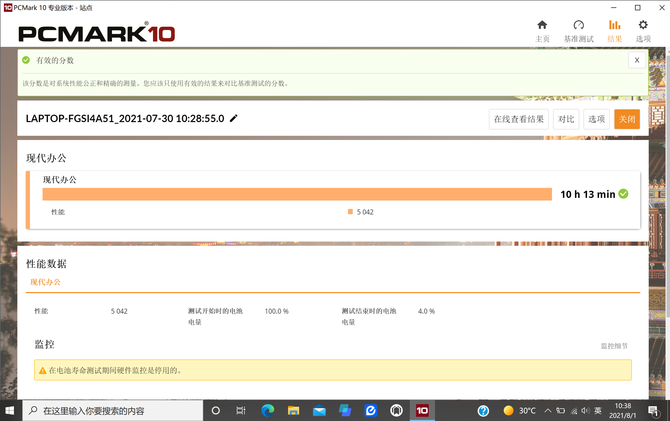
Task: Open the notification center icon
Action: coord(653,411)
